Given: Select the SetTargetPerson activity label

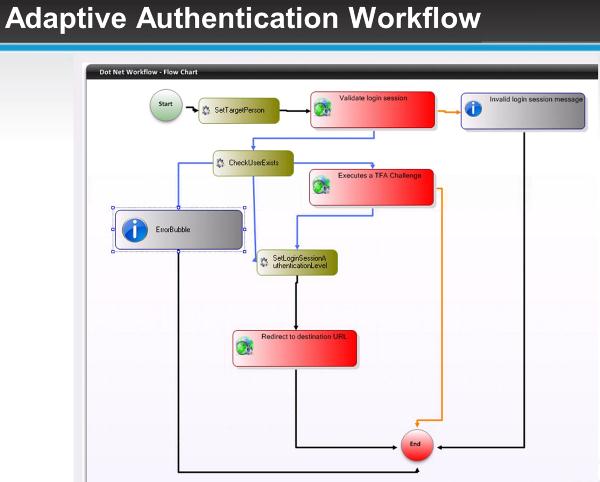Looking at the screenshot, I should point(239,110).
